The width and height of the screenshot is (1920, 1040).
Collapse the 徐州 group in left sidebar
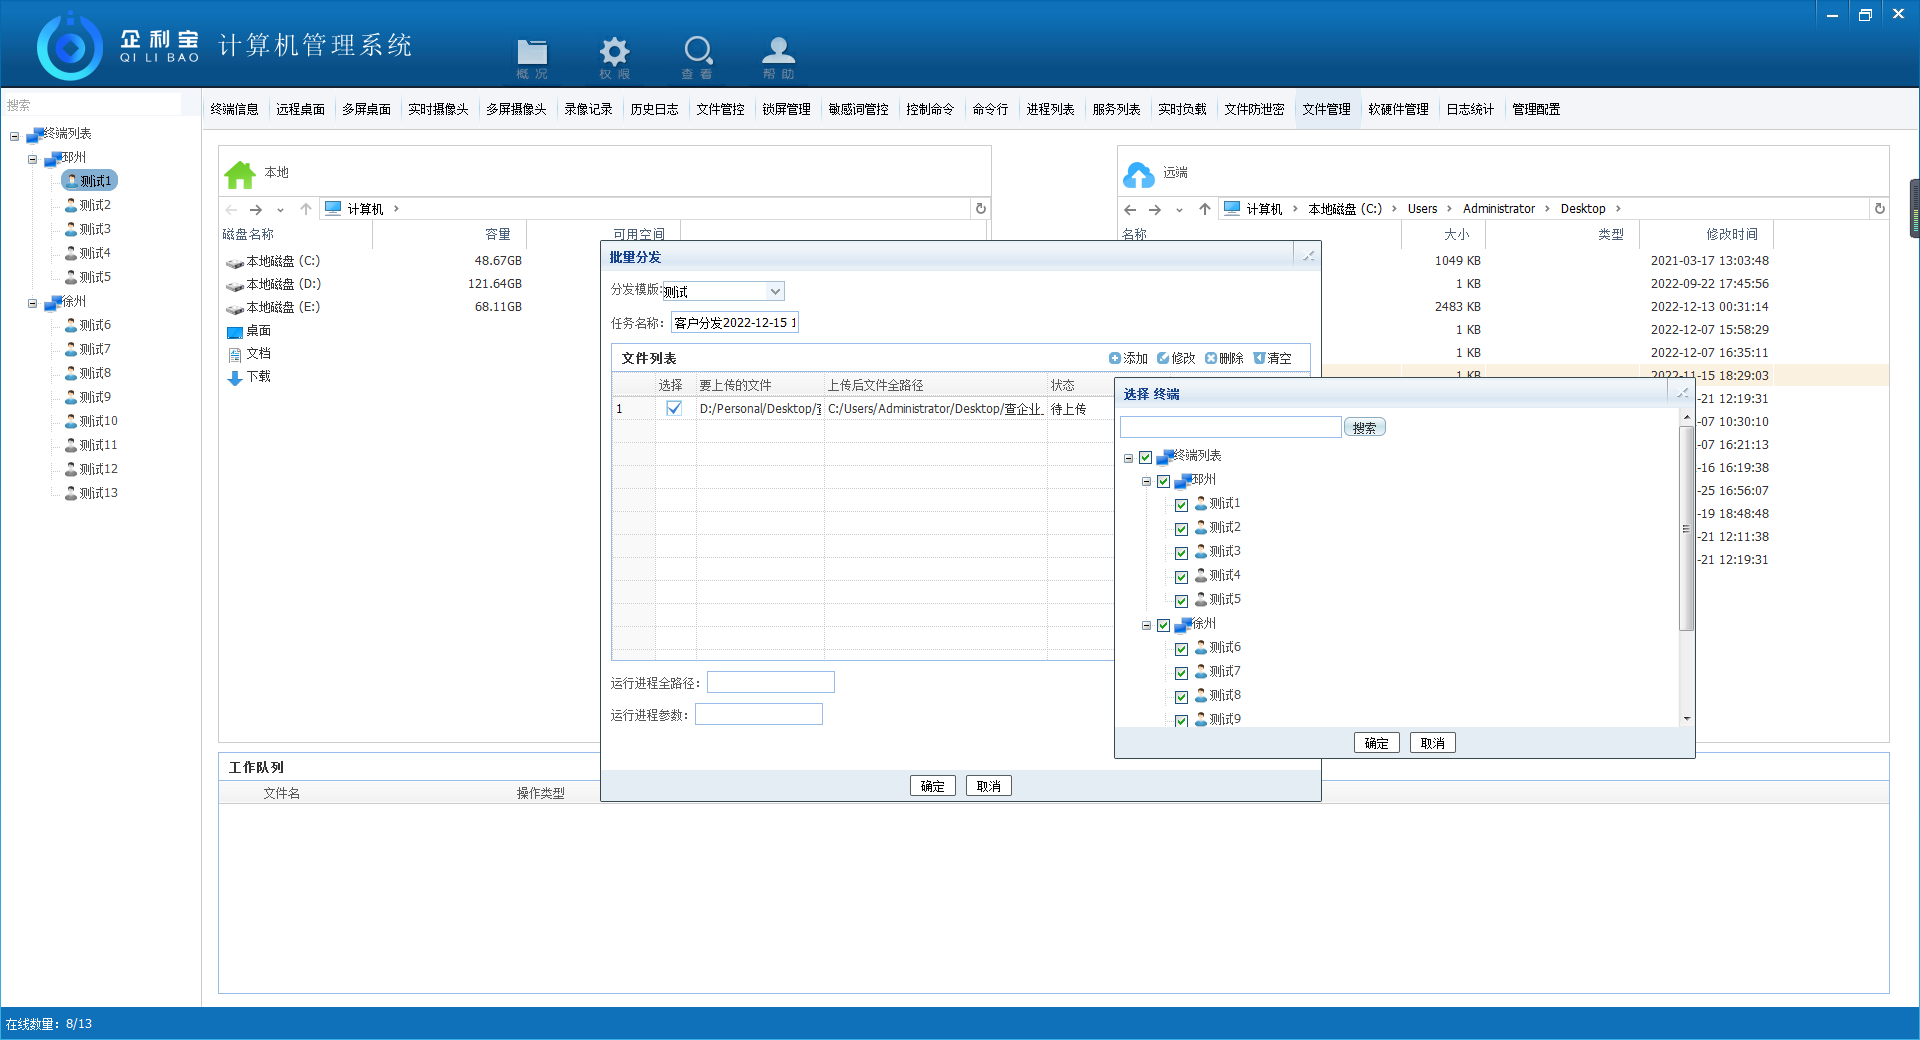(x=33, y=302)
